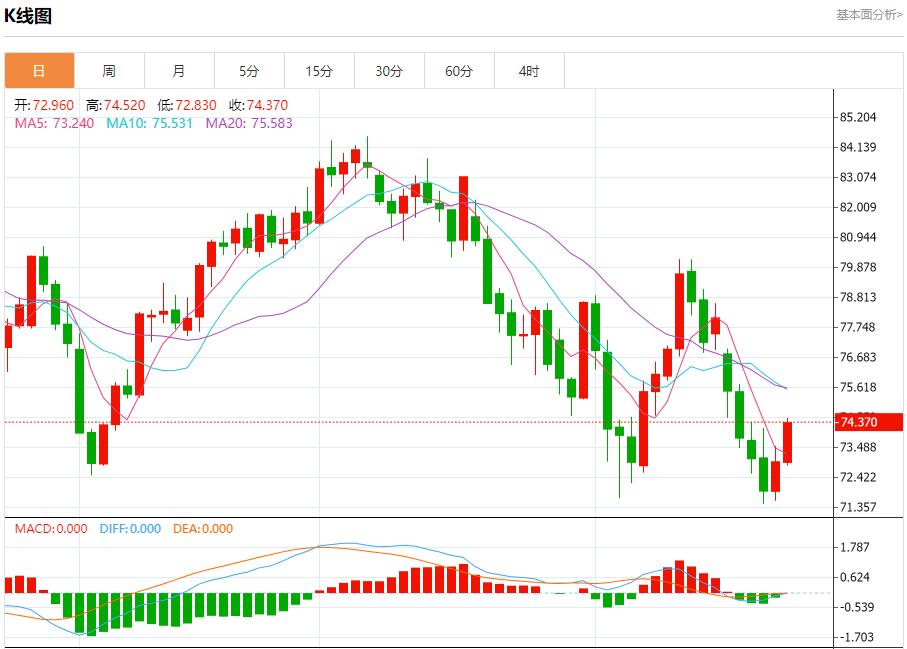
Task: Click the red 74.370 current price tag
Action: (866, 422)
